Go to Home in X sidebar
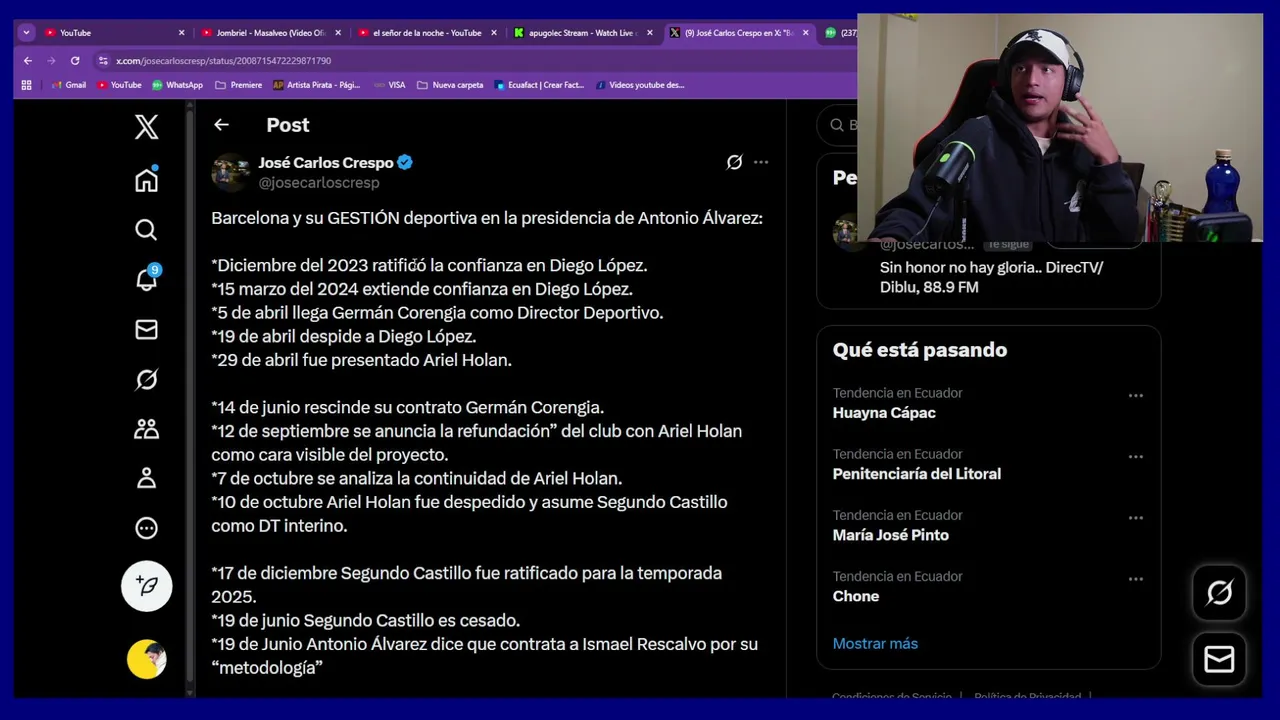 (146, 180)
